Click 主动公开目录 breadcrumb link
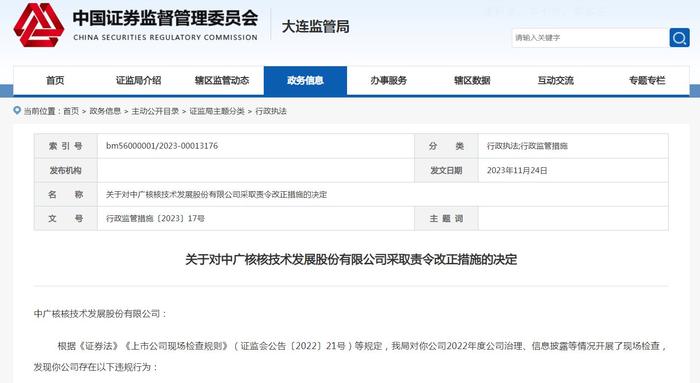The image size is (700, 383). coord(155,111)
